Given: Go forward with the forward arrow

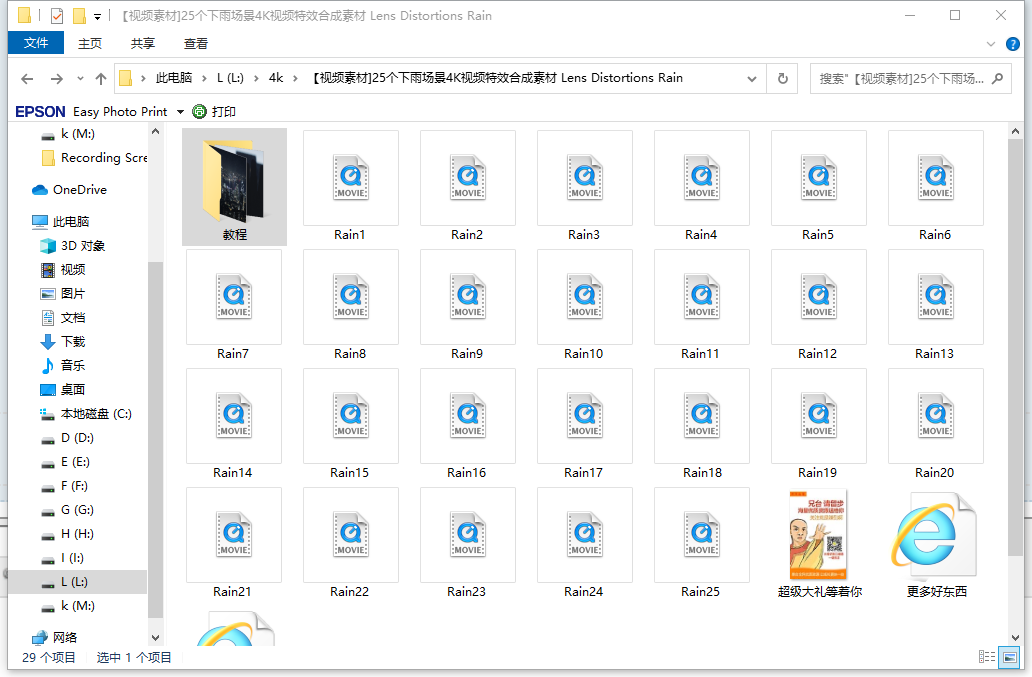Looking at the screenshot, I should (x=57, y=79).
